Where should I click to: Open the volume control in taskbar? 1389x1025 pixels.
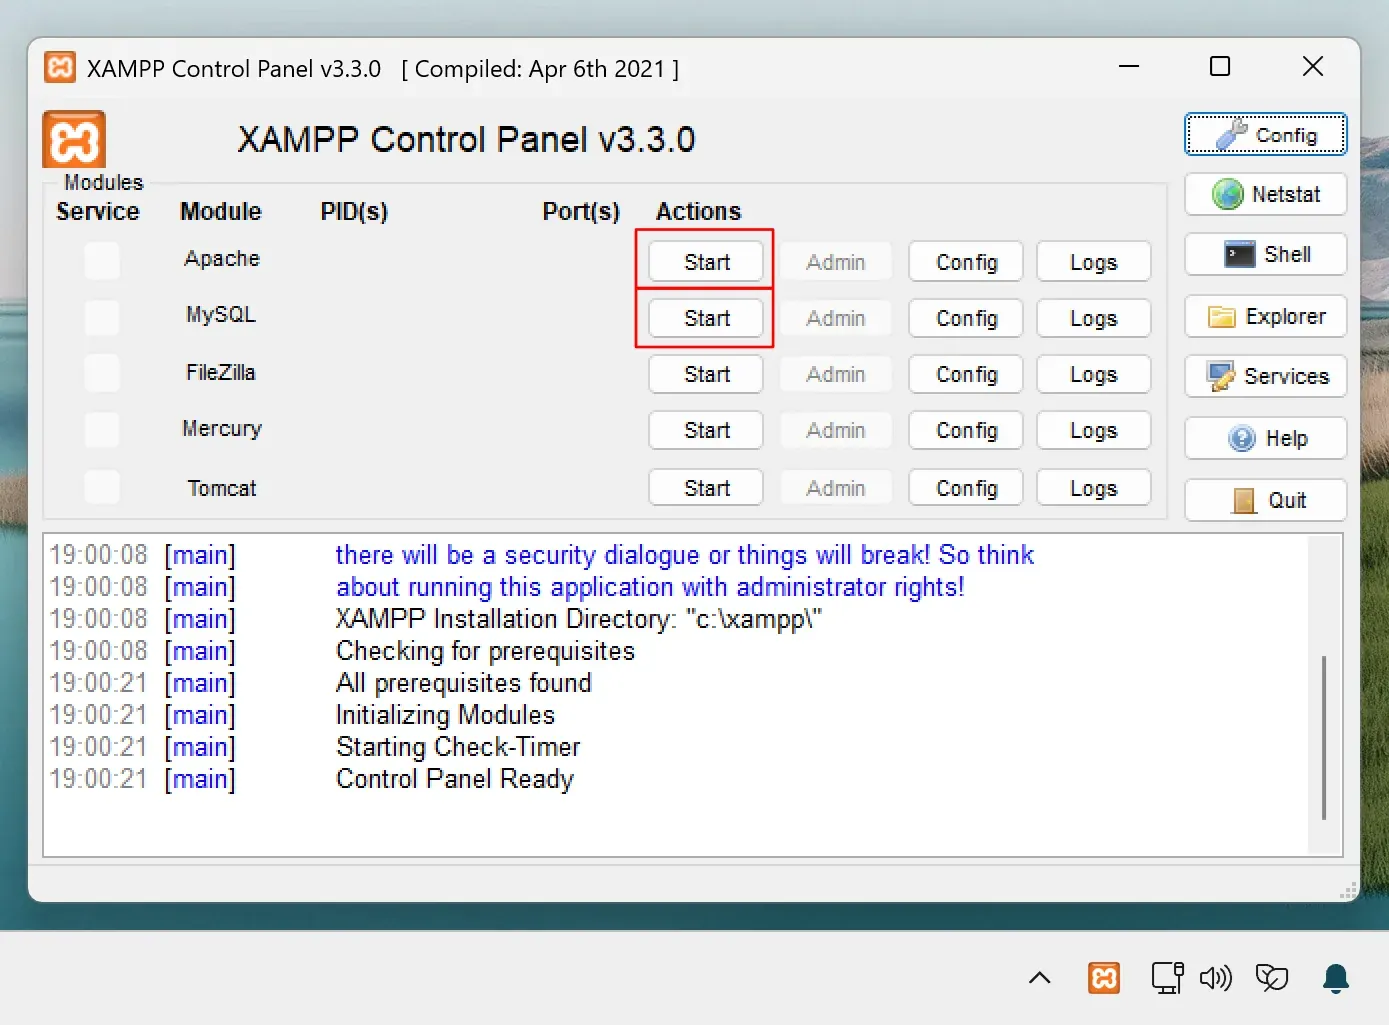(x=1215, y=977)
